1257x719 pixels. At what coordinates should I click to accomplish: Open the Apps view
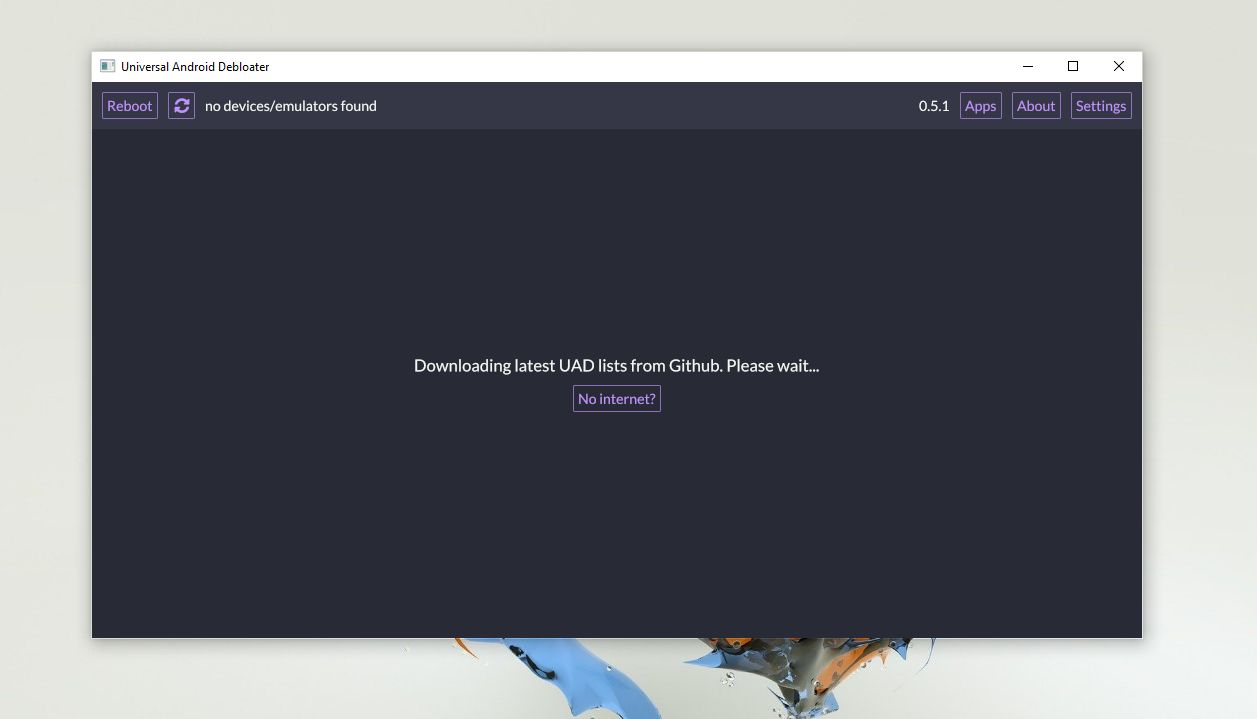[x=981, y=106]
